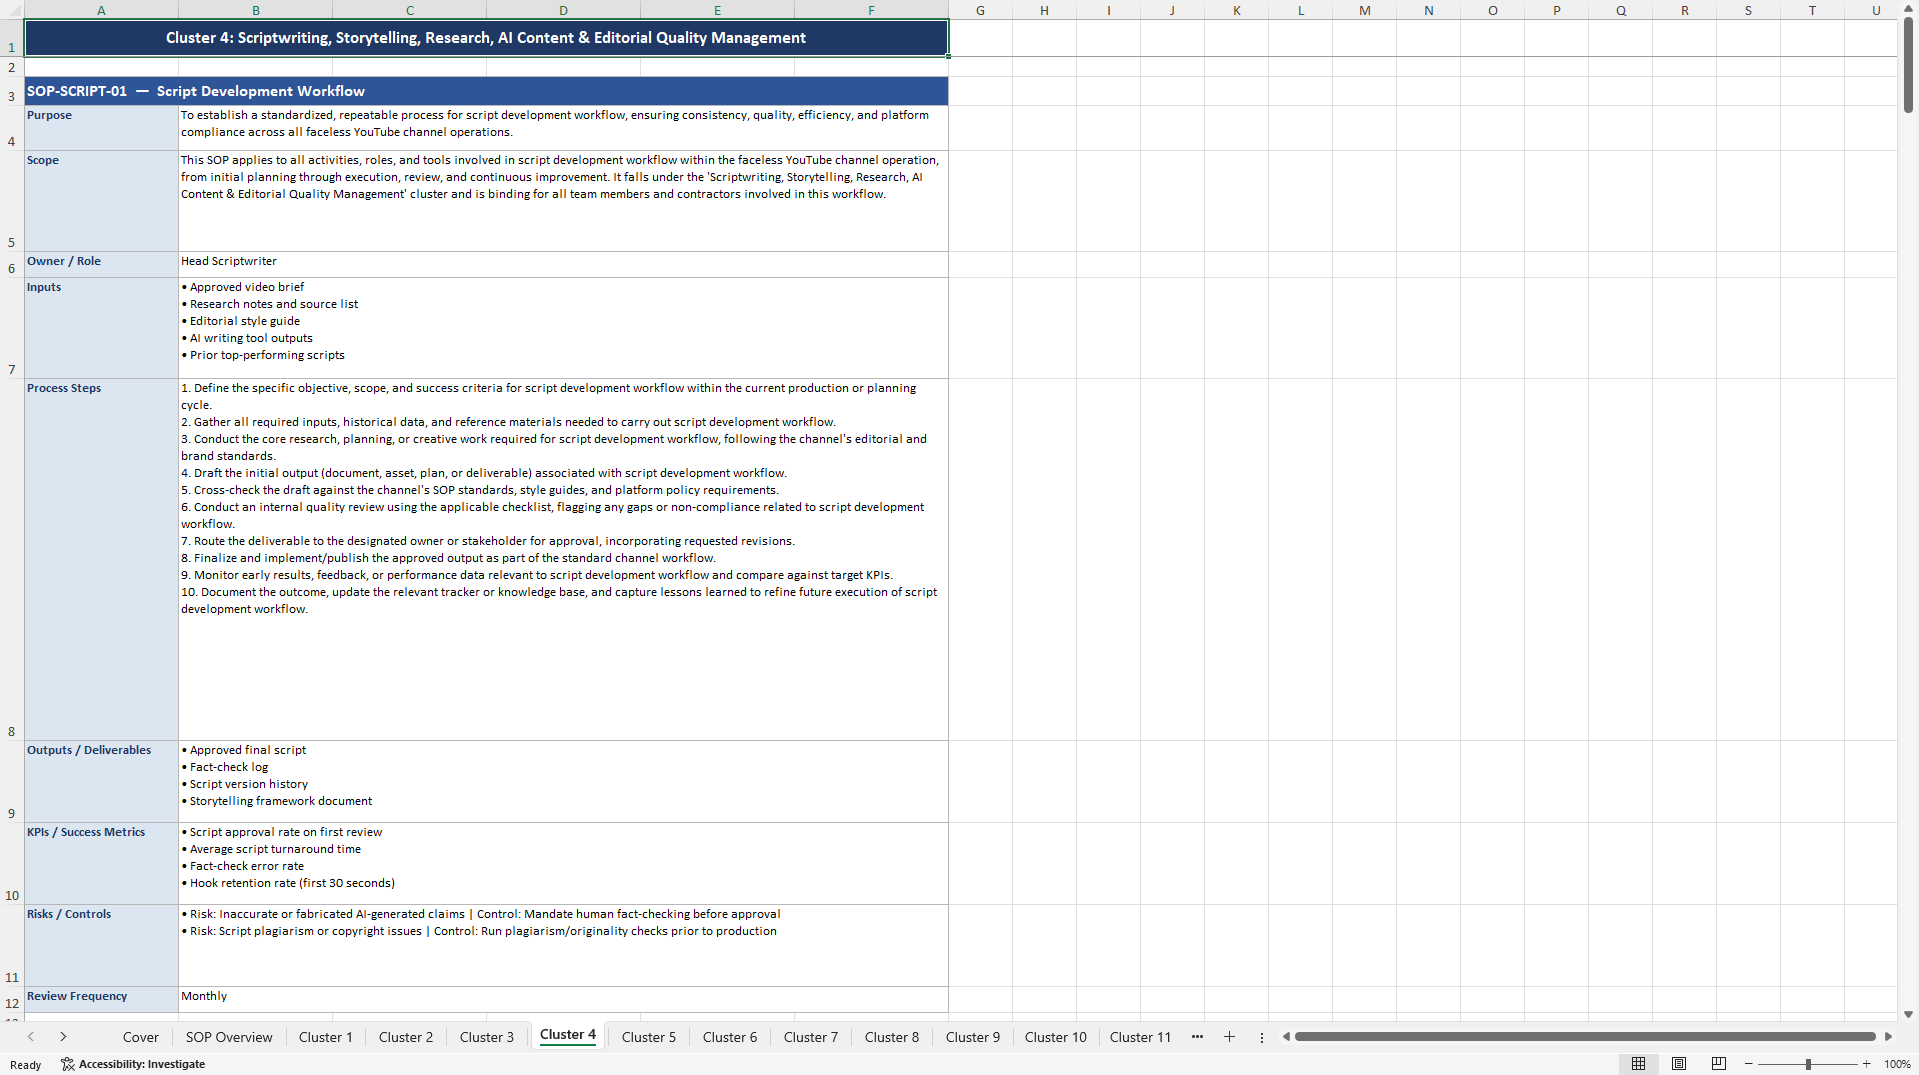The height and width of the screenshot is (1075, 1919).
Task: Click vertical scrollbar down arrow
Action: pos(1908,1014)
